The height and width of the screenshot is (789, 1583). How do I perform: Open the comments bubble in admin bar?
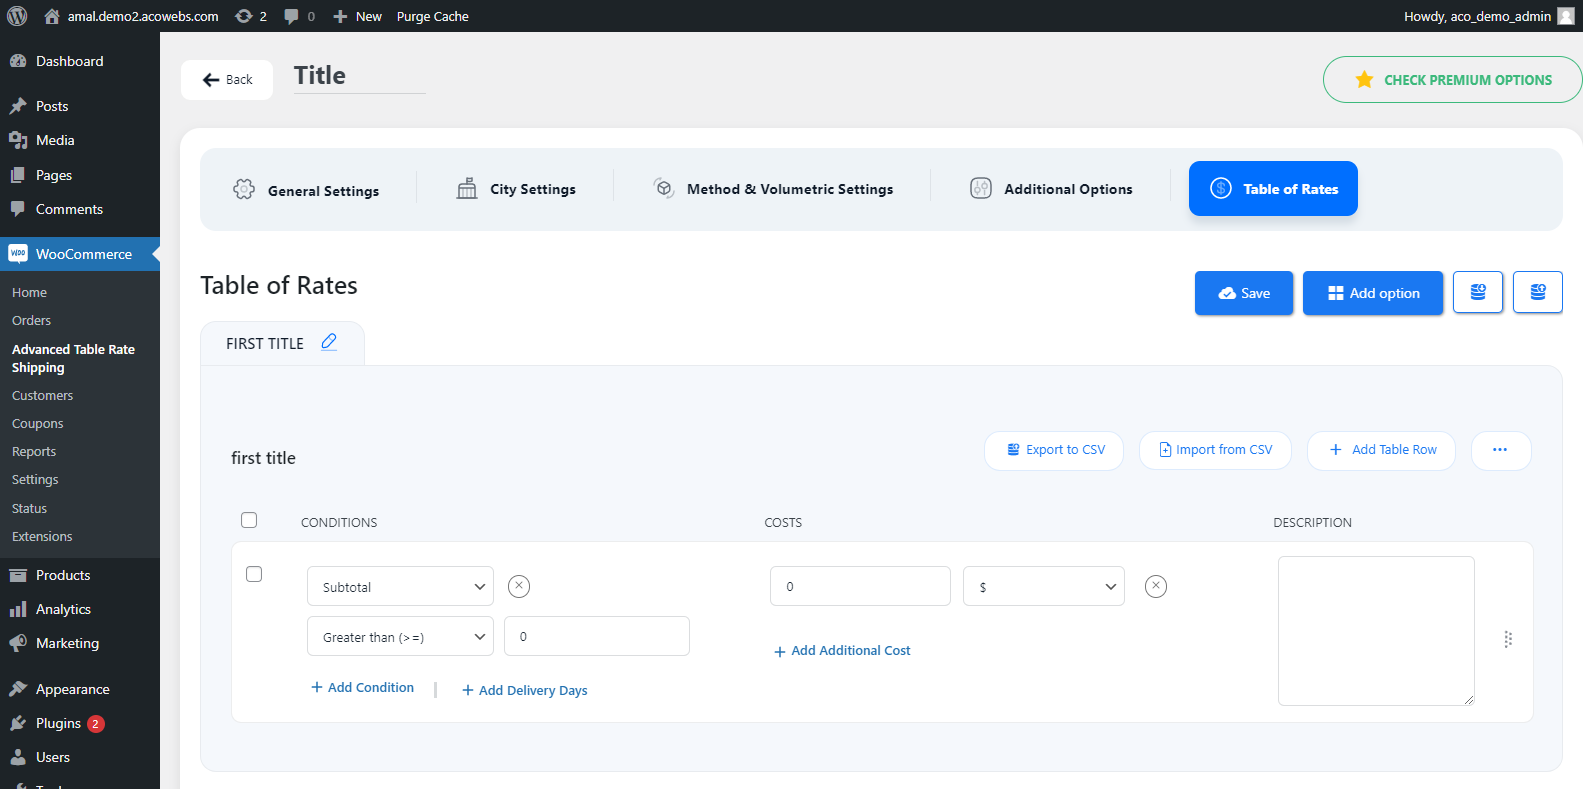tap(299, 16)
